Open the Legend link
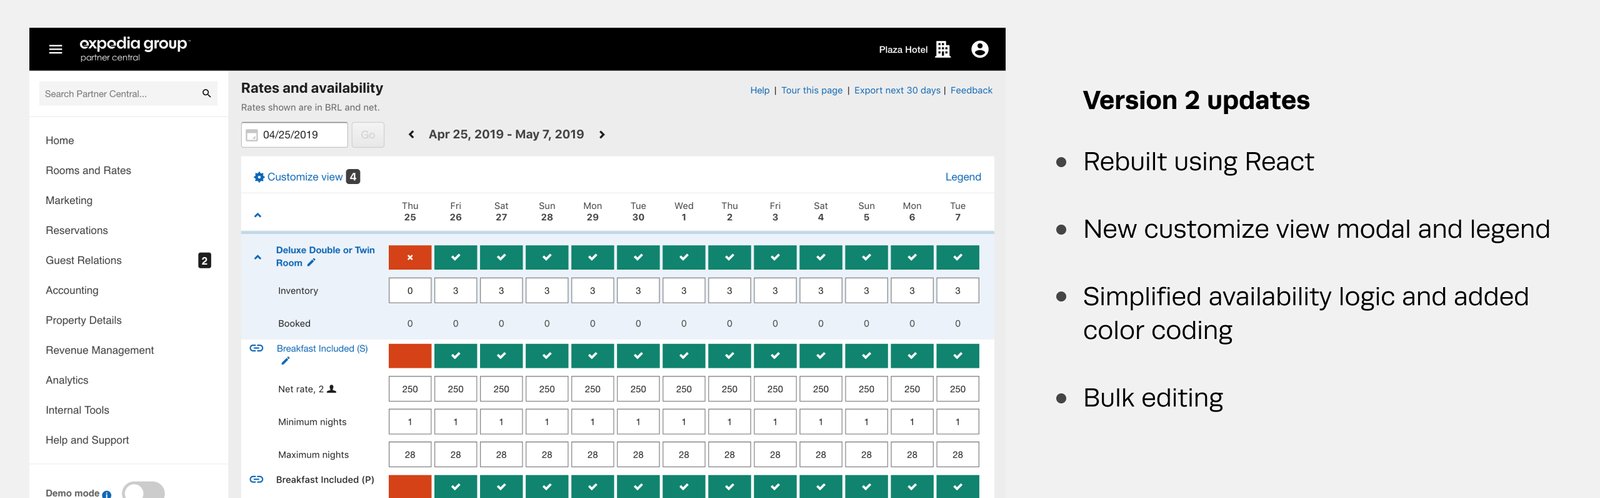1600x498 pixels. click(x=962, y=177)
